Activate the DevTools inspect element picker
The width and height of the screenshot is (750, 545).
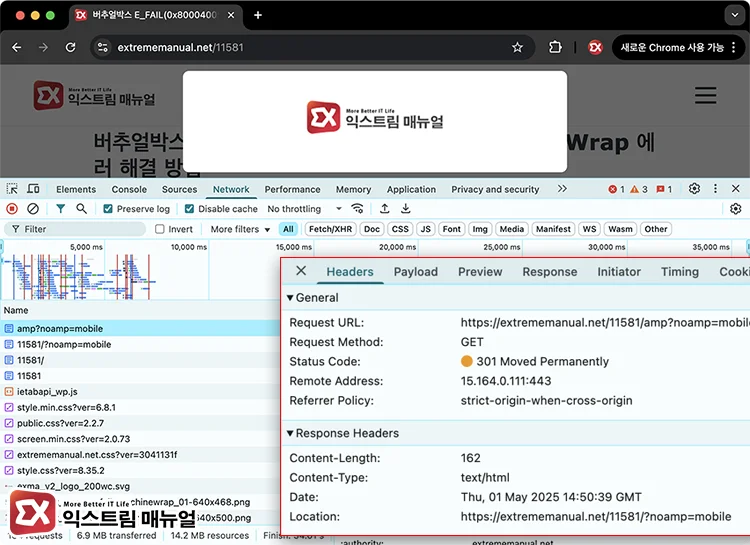[x=12, y=189]
